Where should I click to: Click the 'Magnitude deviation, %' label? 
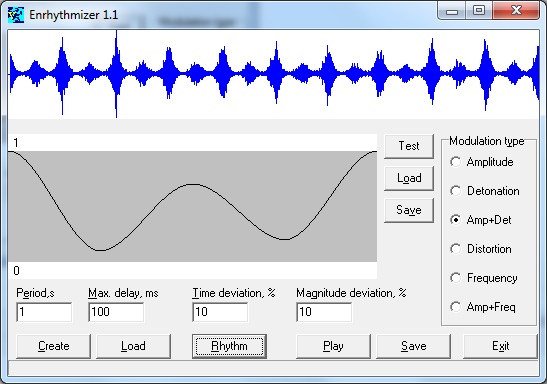[x=351, y=293]
